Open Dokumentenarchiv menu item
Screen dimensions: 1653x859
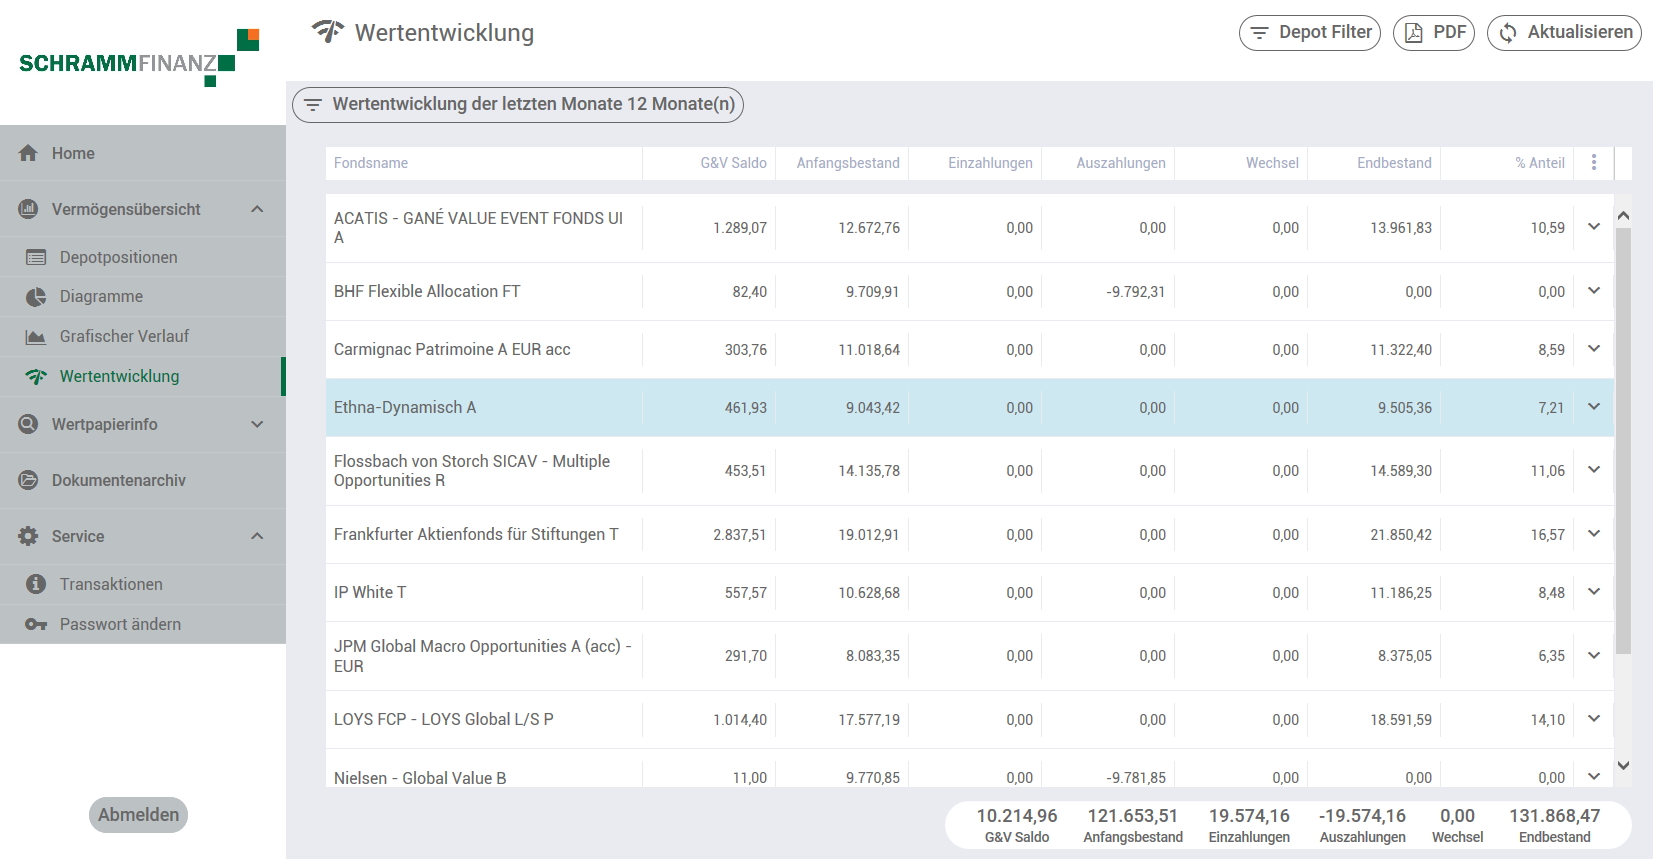coord(143,480)
